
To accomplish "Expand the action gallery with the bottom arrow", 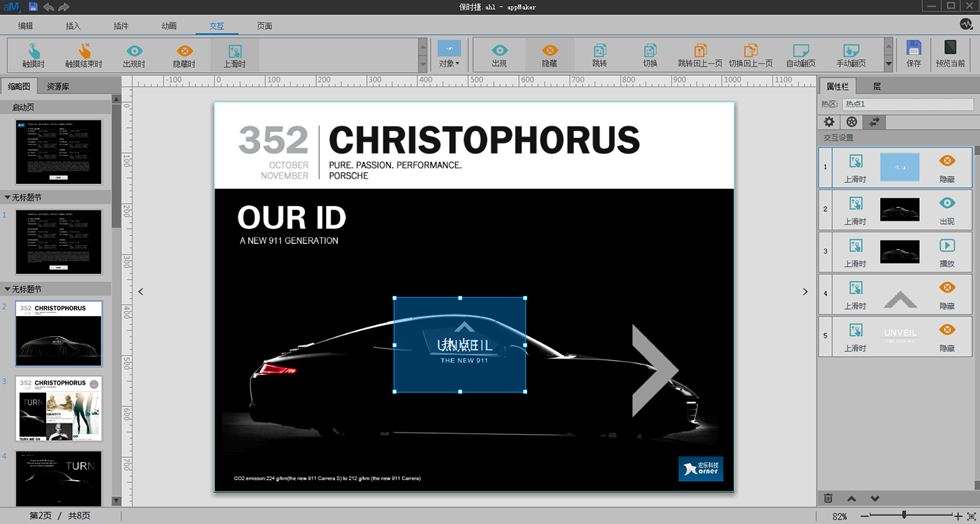I will tap(889, 64).
